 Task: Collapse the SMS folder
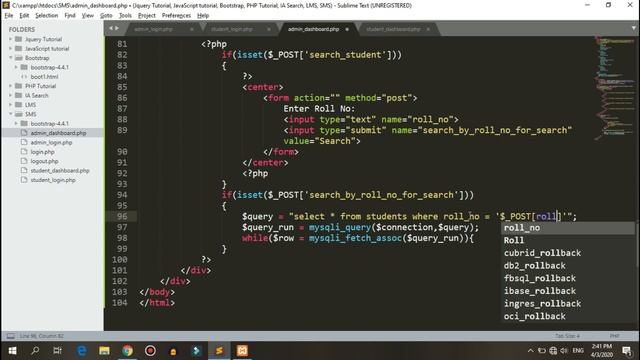pyautogui.click(x=11, y=114)
